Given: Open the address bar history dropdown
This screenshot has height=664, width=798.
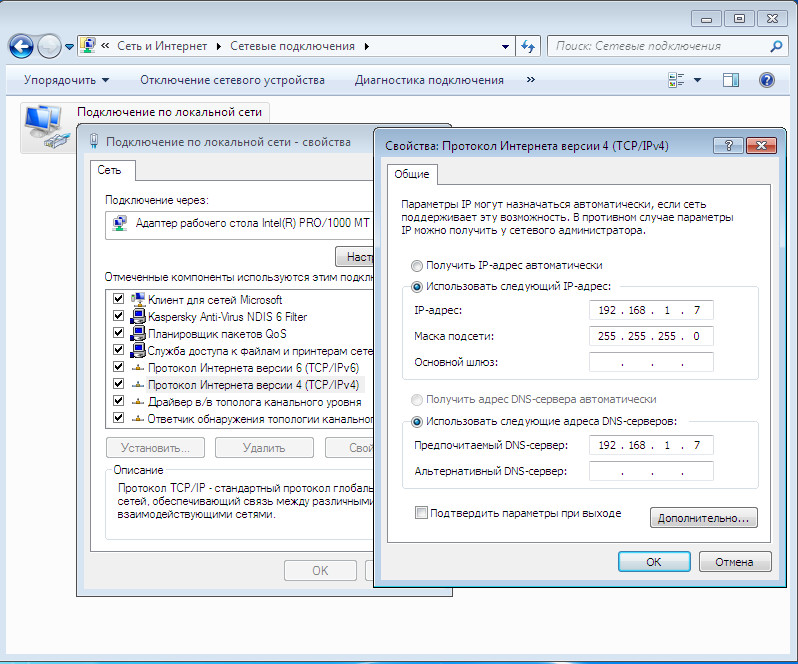Looking at the screenshot, I should (x=505, y=46).
